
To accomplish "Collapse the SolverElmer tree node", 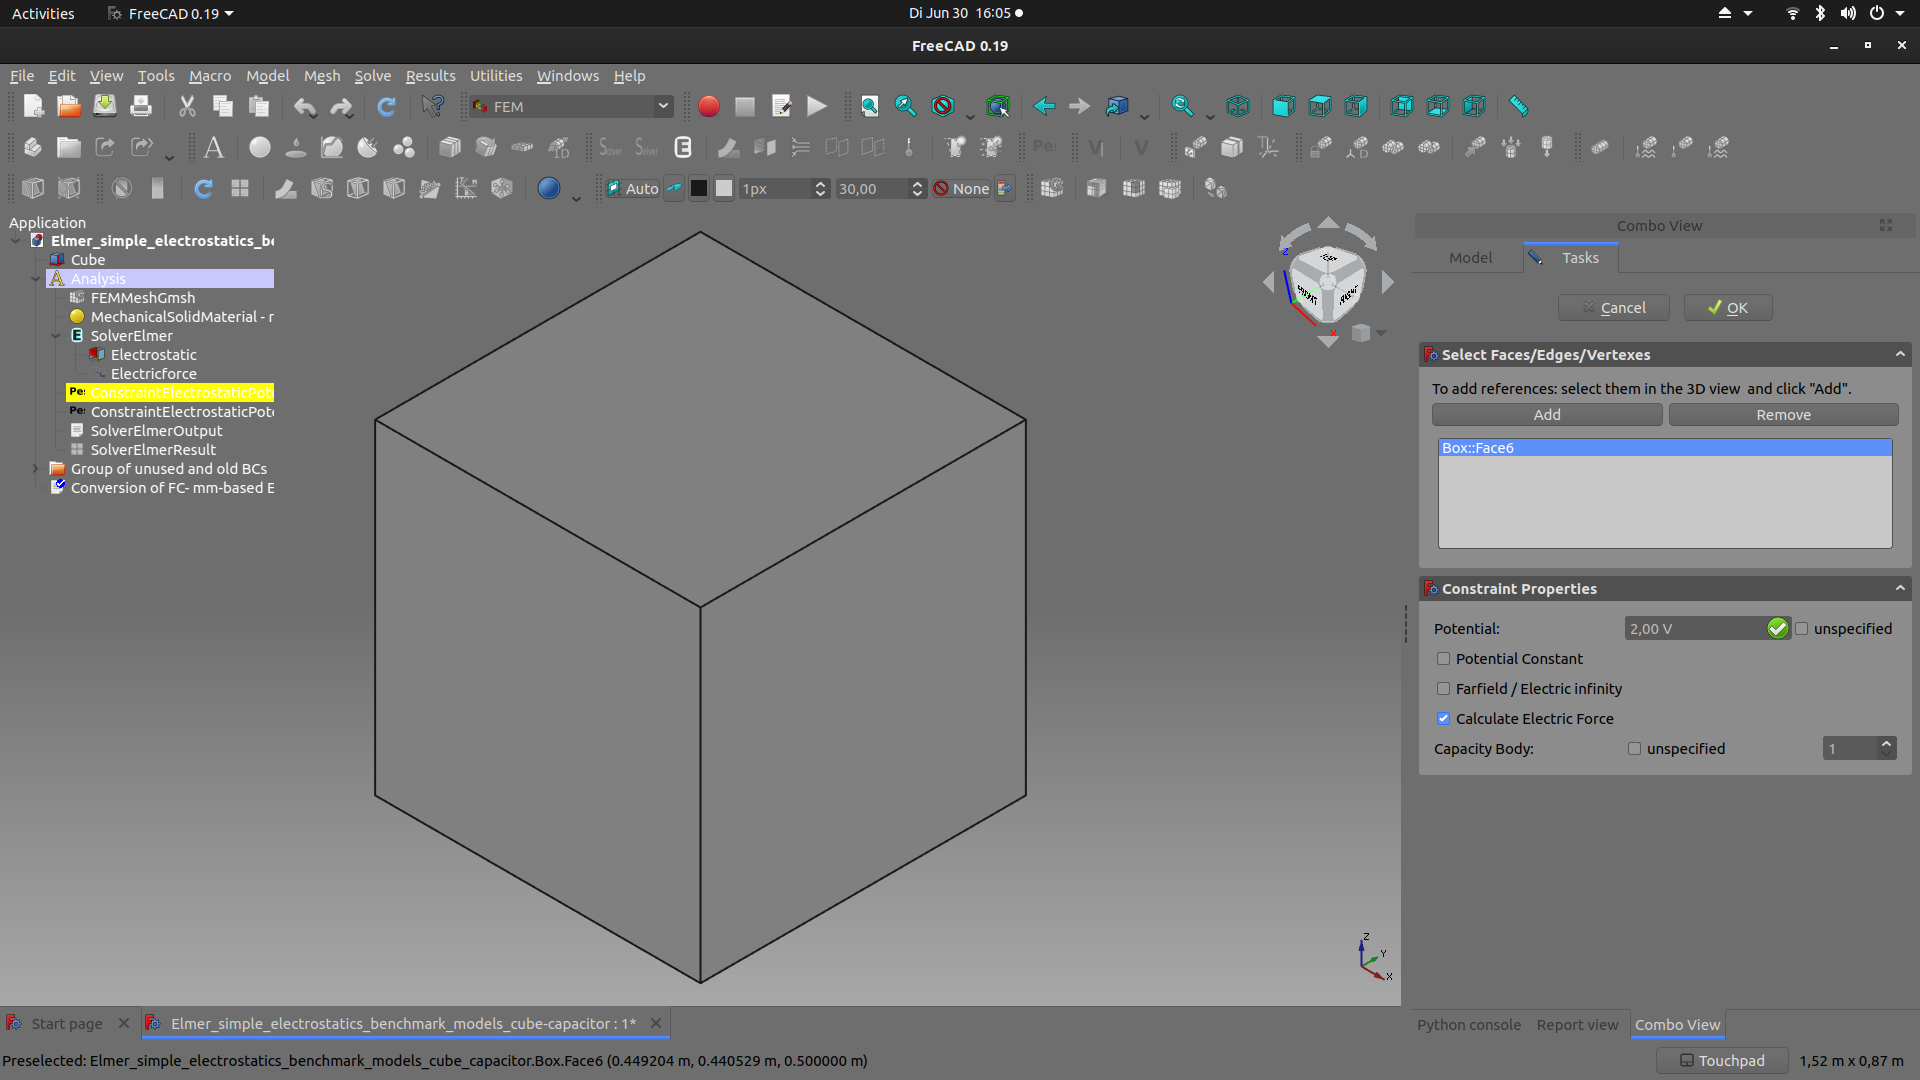I will pyautogui.click(x=56, y=336).
